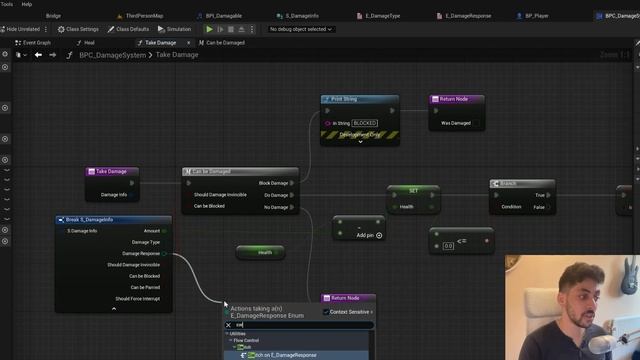Toggle Context Sensitive checkbox

tap(326, 312)
